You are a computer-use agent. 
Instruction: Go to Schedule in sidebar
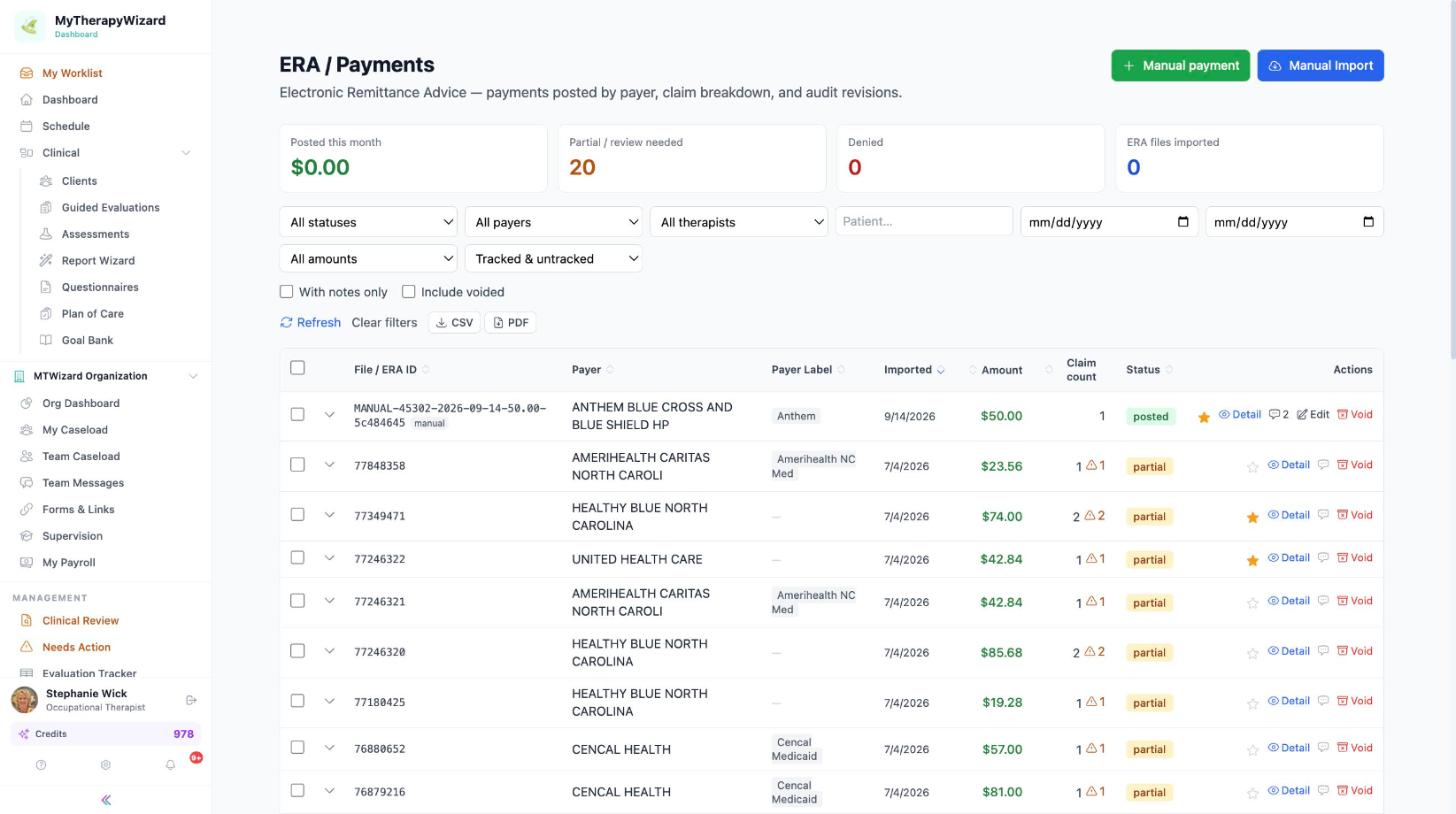click(66, 126)
